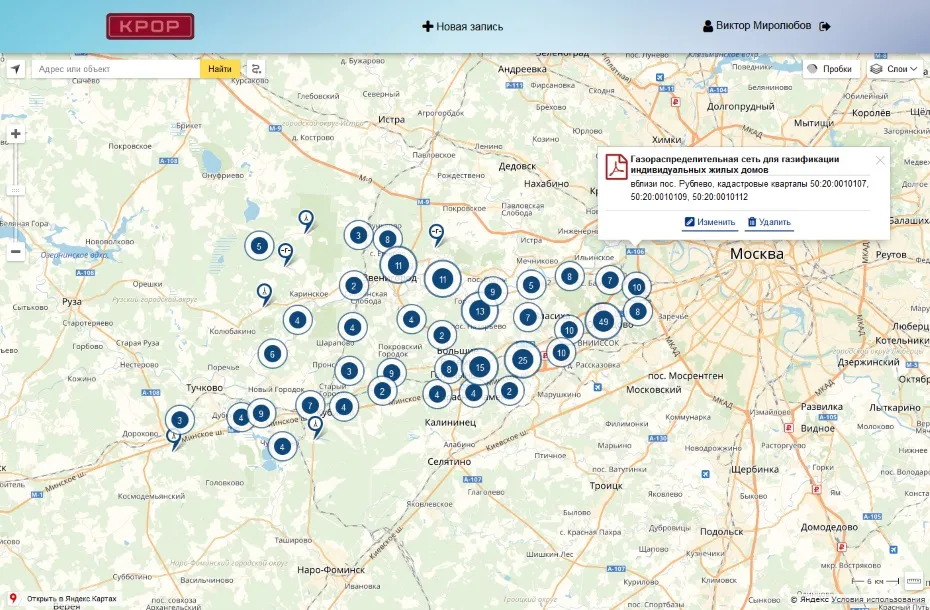Click the logout icon next to user name
This screenshot has height=610, width=930.
click(x=825, y=27)
